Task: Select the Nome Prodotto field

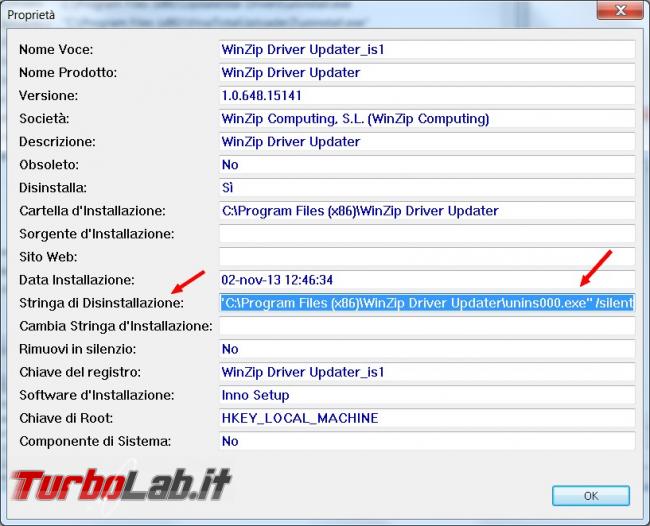Action: tap(427, 73)
